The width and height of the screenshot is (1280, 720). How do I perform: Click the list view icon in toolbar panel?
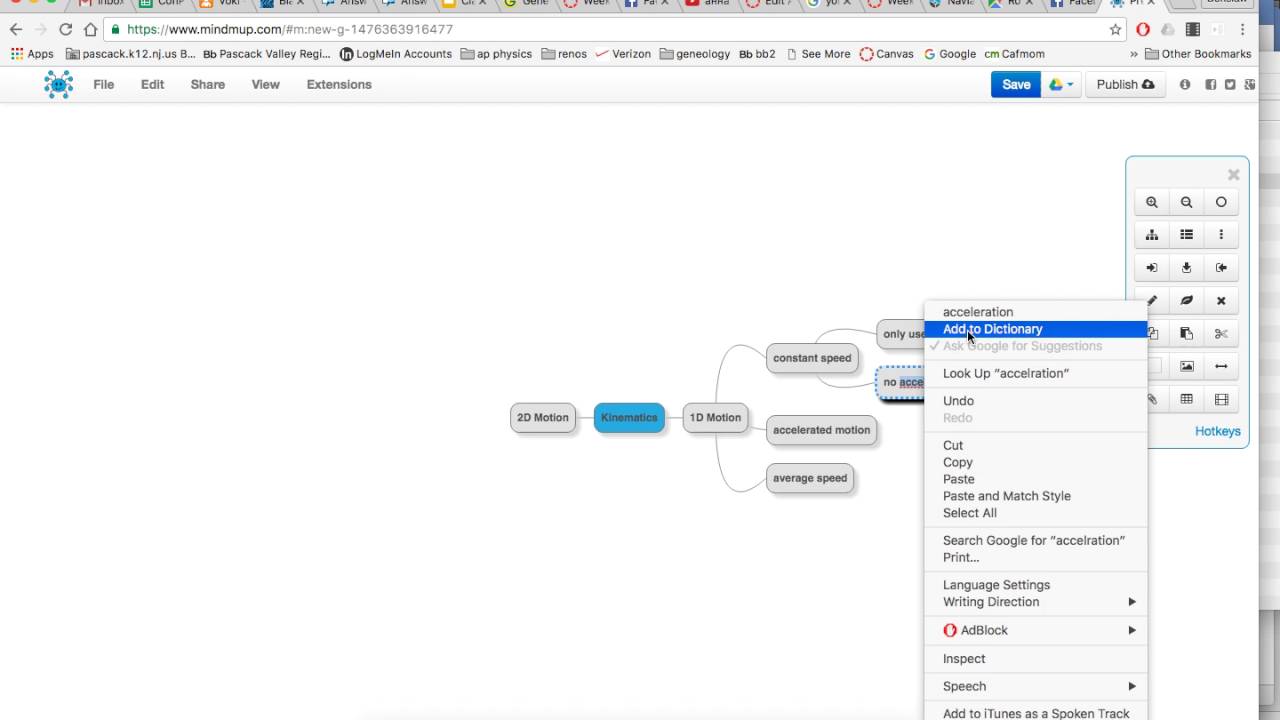tap(1186, 235)
